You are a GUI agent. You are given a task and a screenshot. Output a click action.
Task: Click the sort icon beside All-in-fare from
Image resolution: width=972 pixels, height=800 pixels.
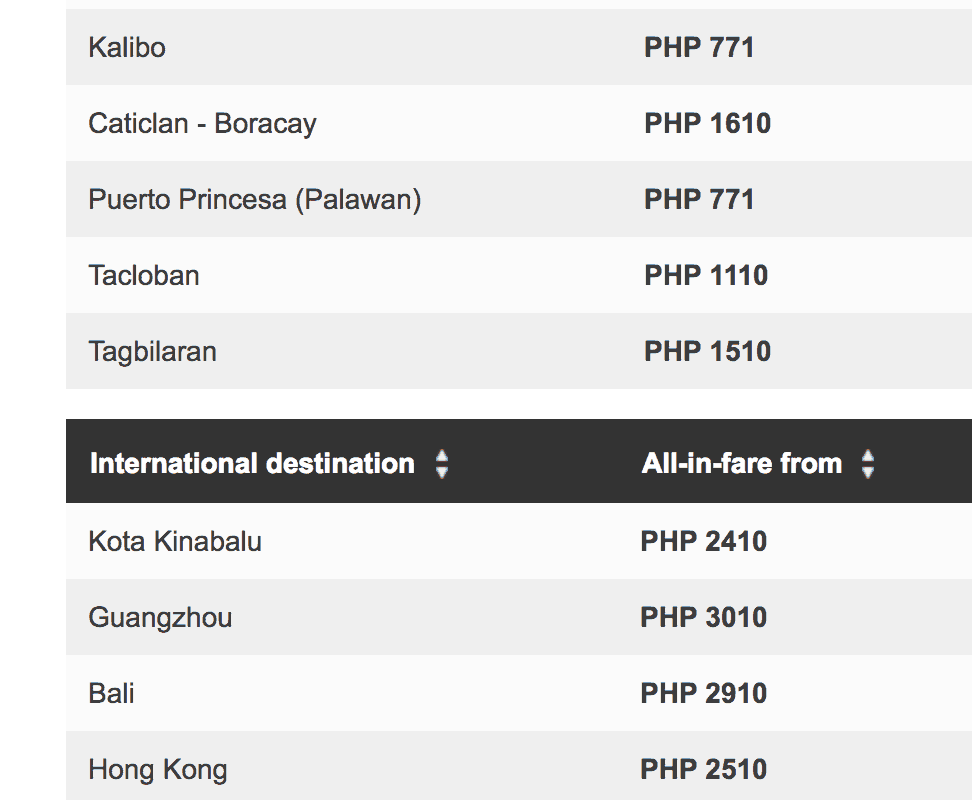point(868,464)
